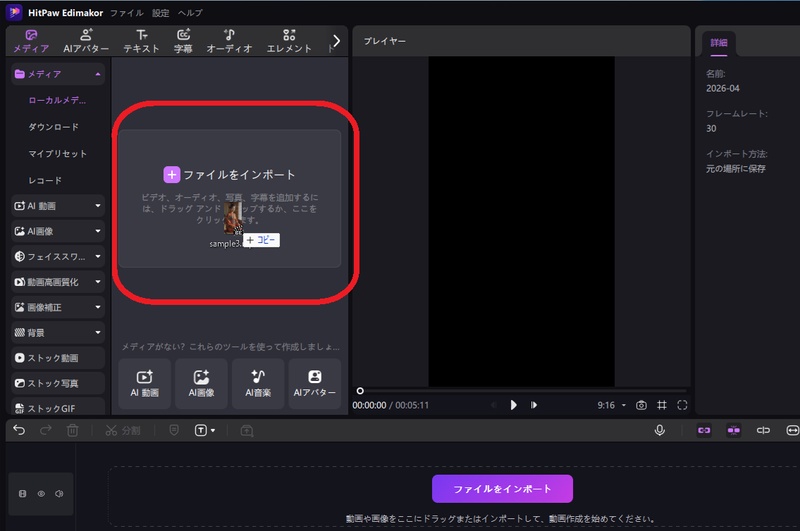Switch to the 字幕 tab

tap(183, 41)
